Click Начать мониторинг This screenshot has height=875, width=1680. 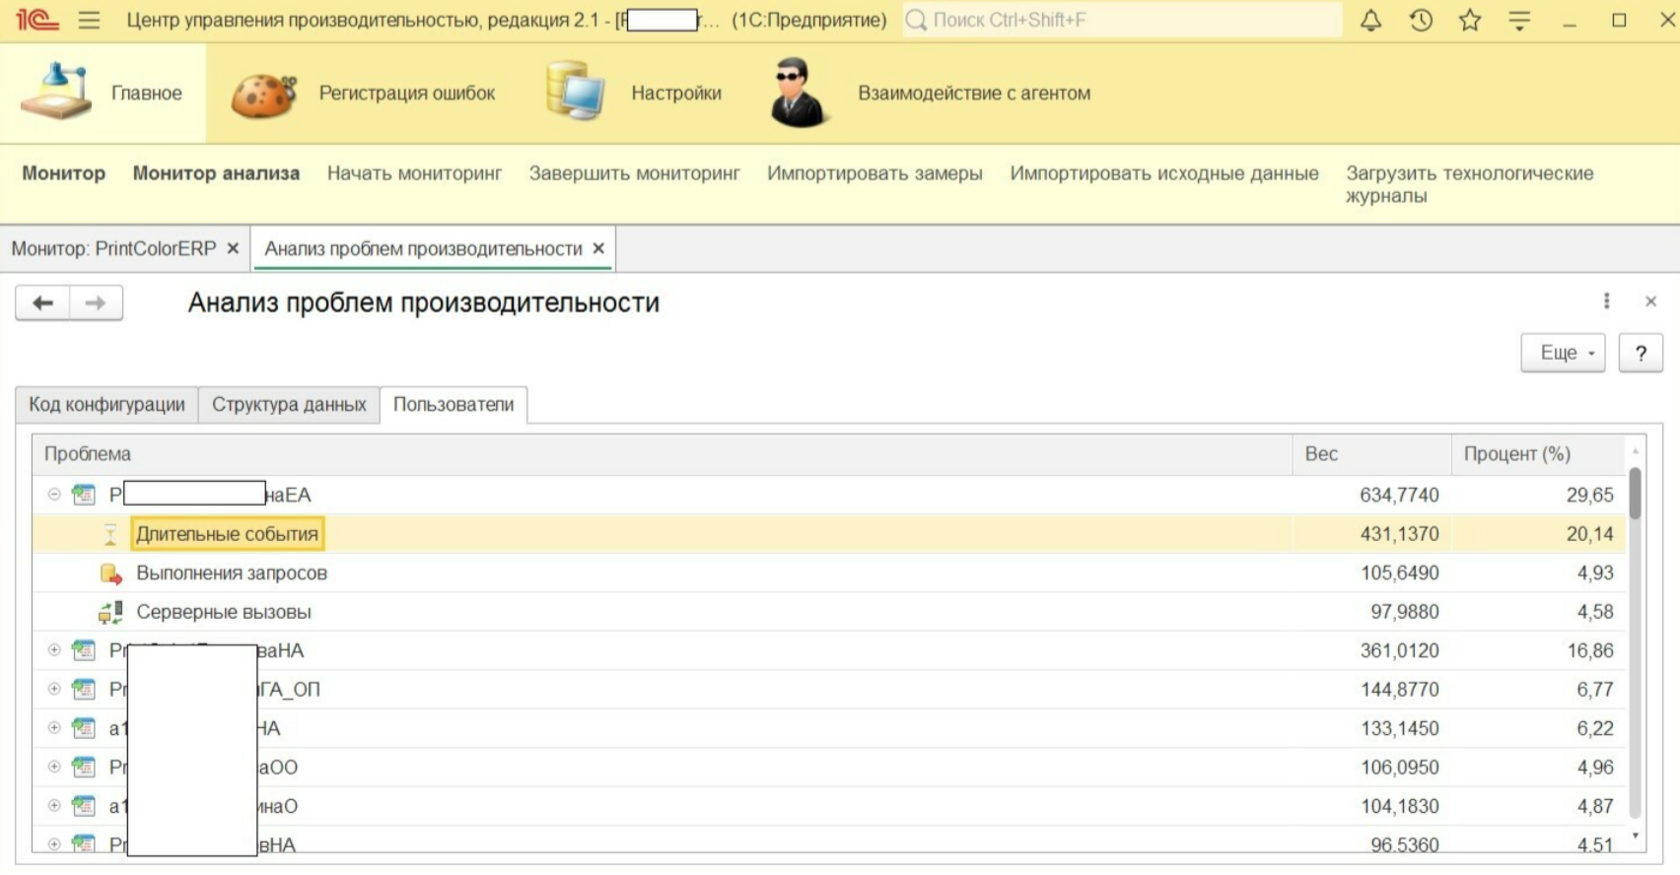click(414, 173)
